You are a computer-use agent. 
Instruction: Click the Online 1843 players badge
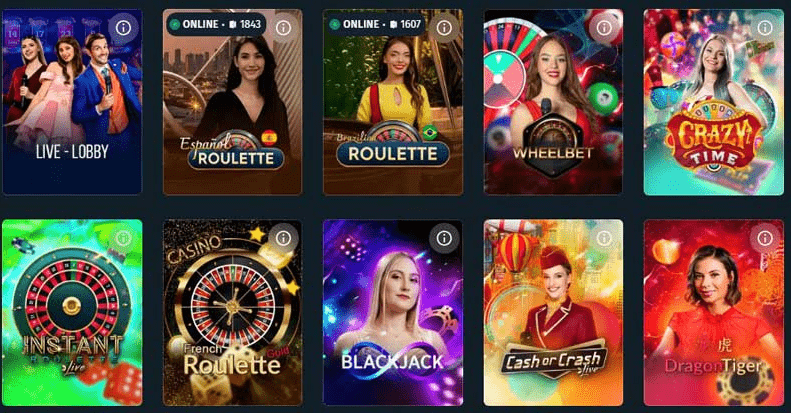tap(216, 24)
